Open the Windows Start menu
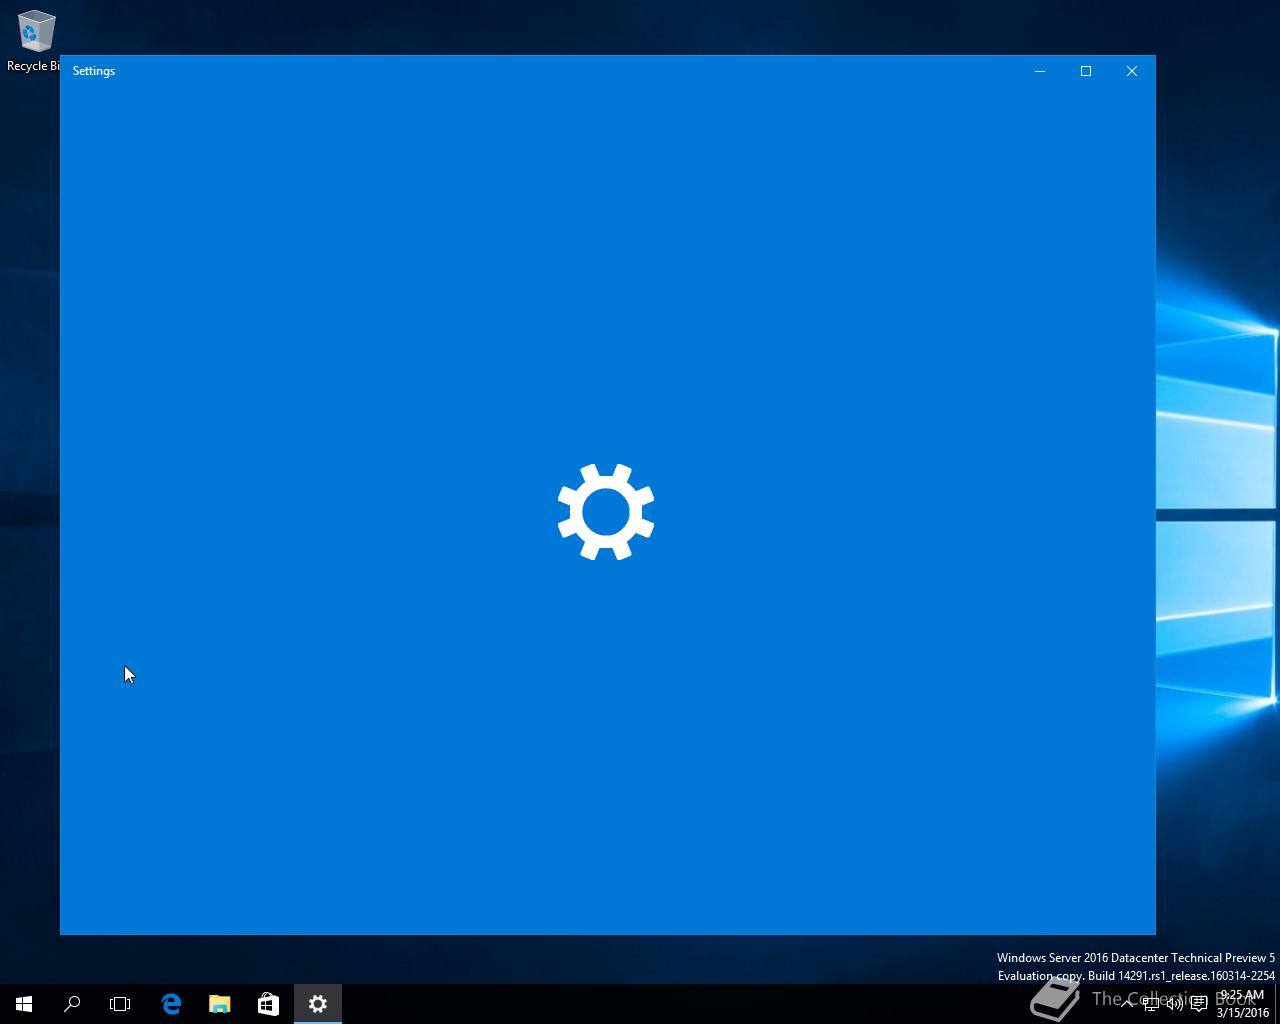The height and width of the screenshot is (1024, 1280). (x=24, y=1004)
